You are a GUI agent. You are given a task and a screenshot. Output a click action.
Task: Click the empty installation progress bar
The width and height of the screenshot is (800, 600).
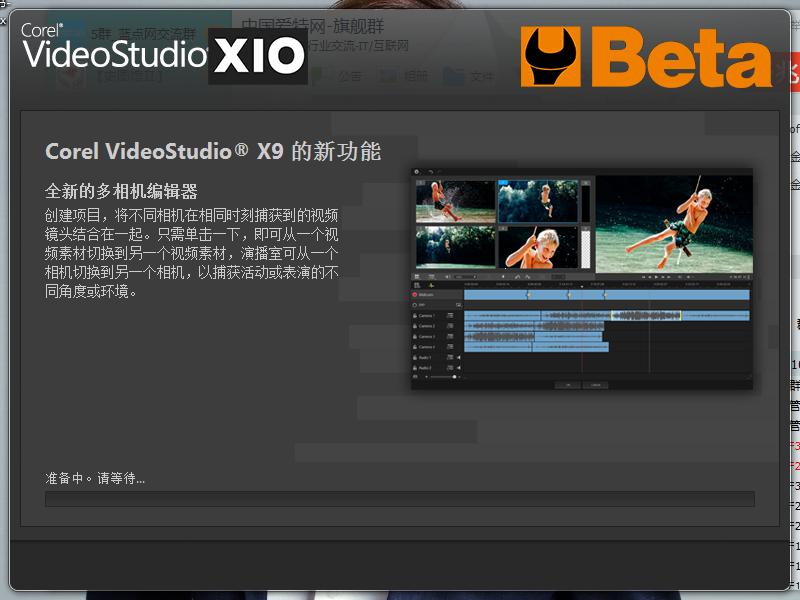pyautogui.click(x=399, y=498)
